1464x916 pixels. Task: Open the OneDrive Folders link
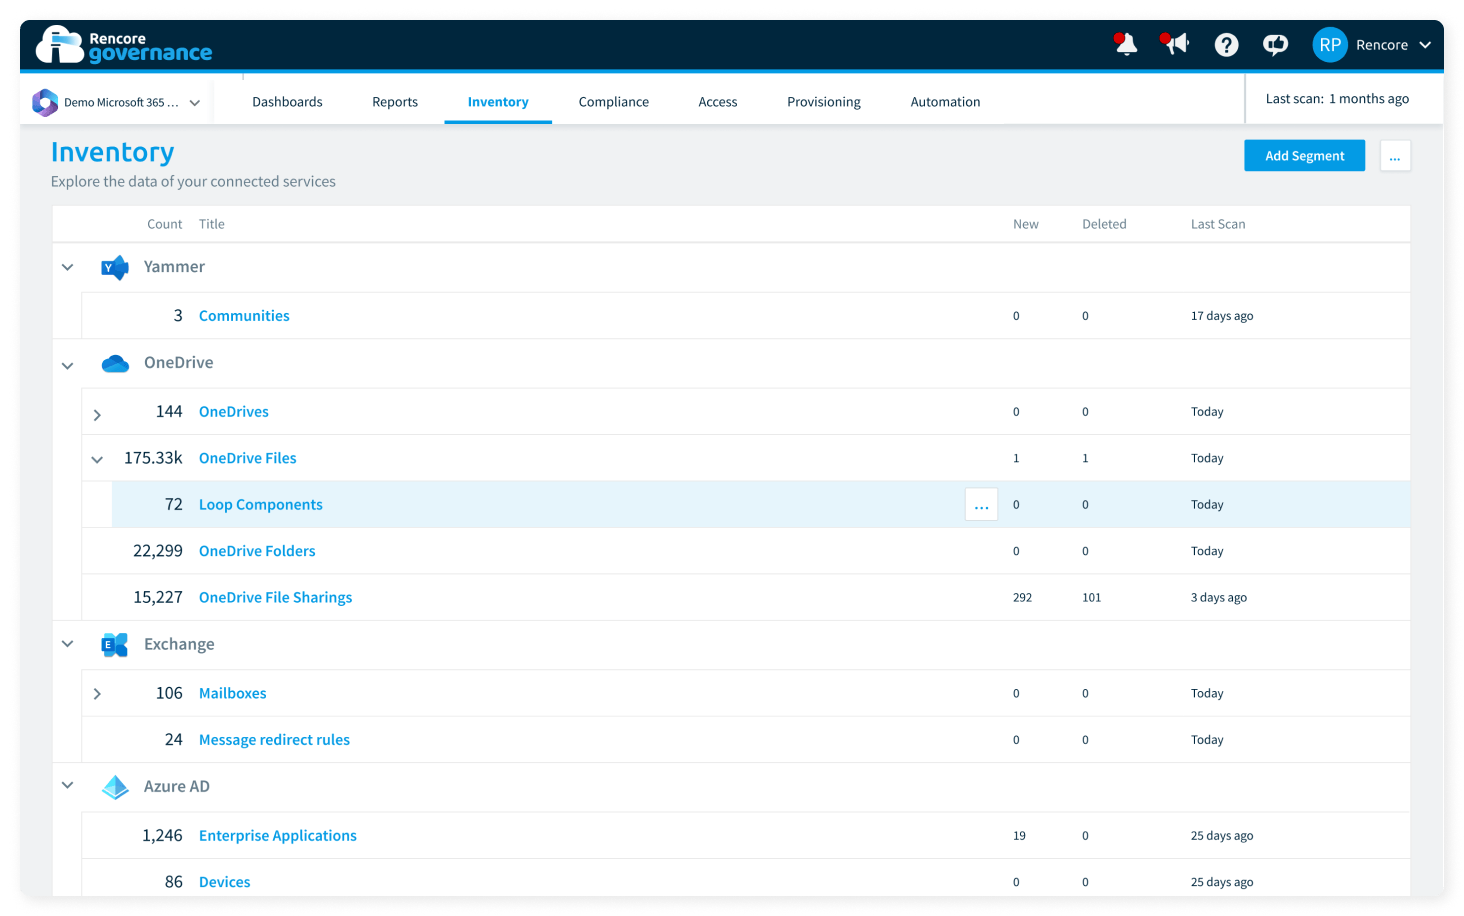tap(257, 551)
